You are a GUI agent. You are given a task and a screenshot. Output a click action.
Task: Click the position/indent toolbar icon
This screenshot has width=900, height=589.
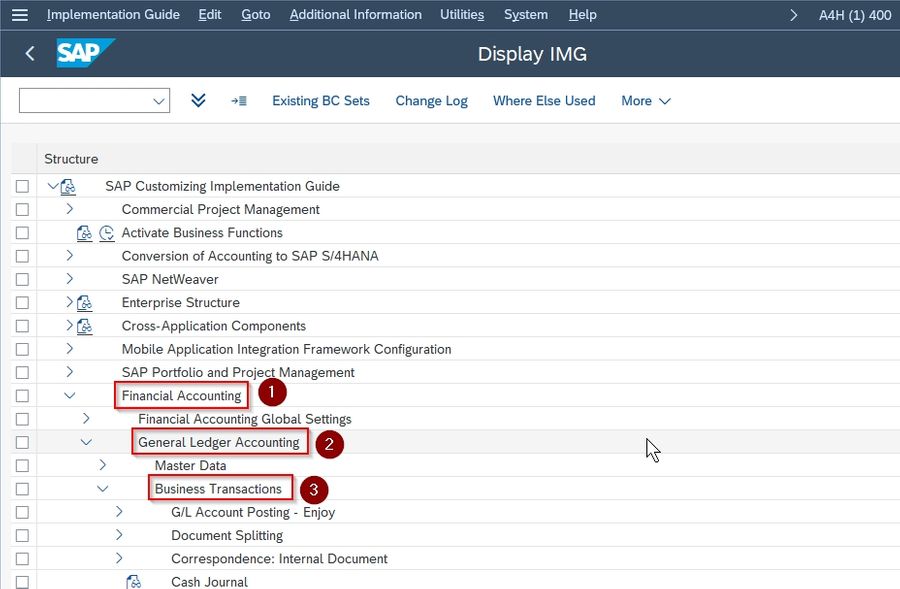click(239, 101)
